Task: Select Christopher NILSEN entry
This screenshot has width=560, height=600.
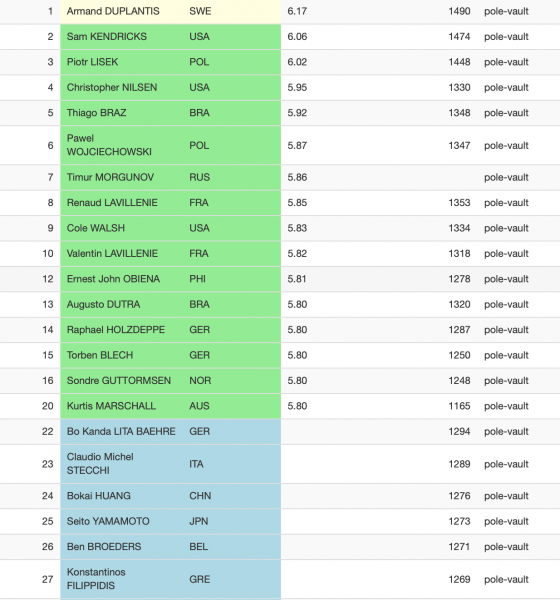Action: point(280,88)
